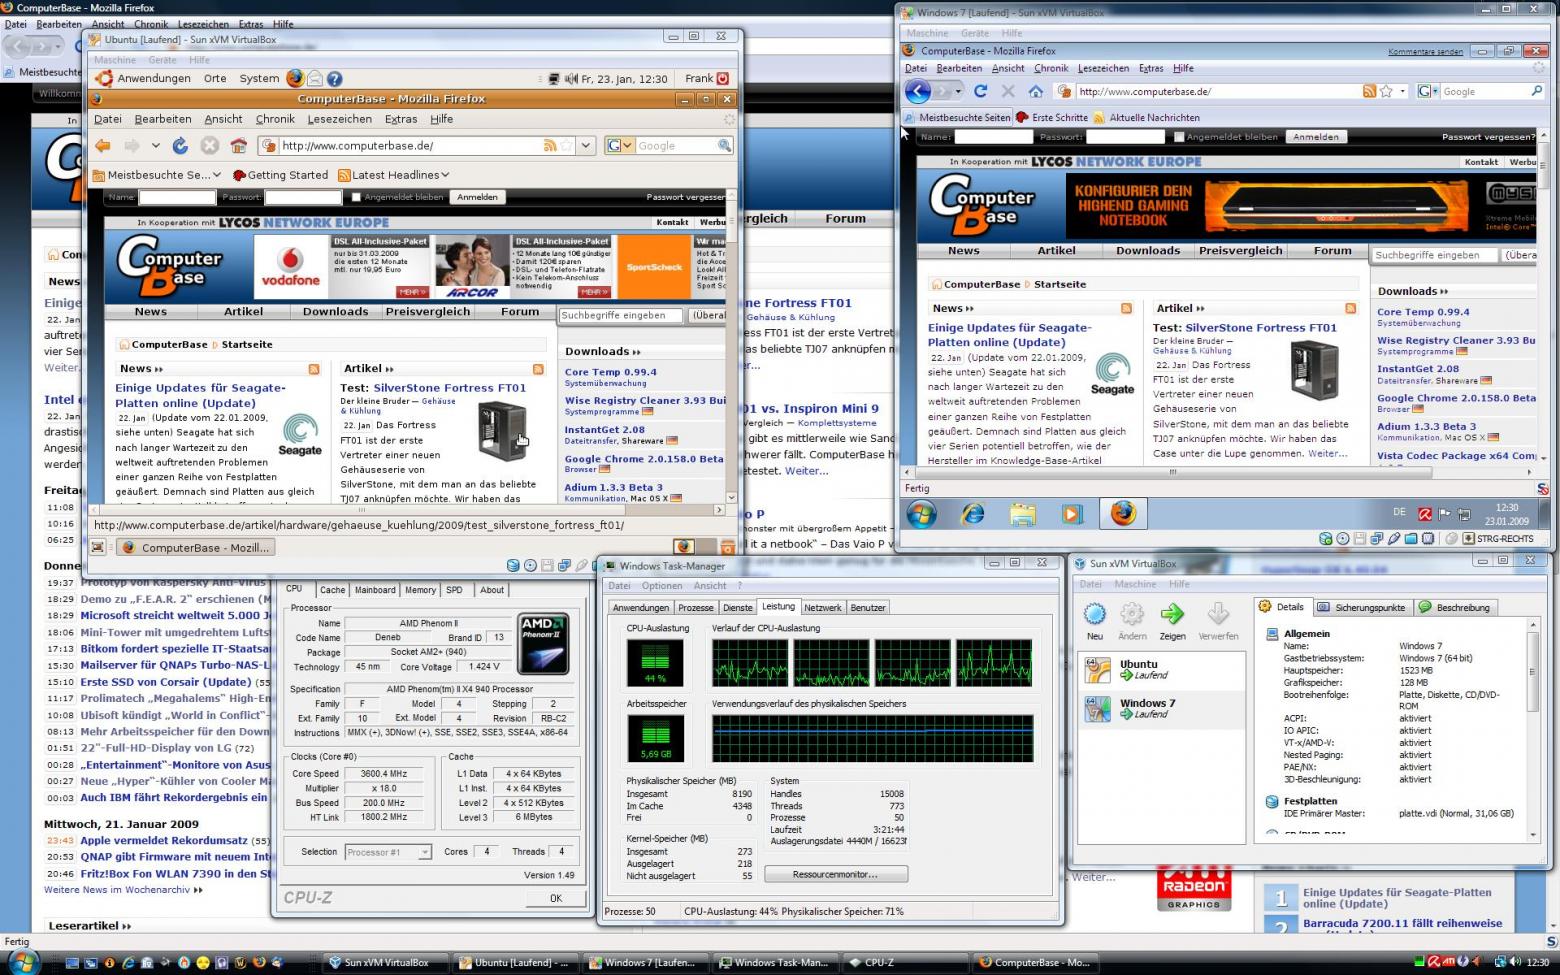Open Beschreibung tab in VirtualBox
This screenshot has height=975, width=1560.
tap(1454, 607)
